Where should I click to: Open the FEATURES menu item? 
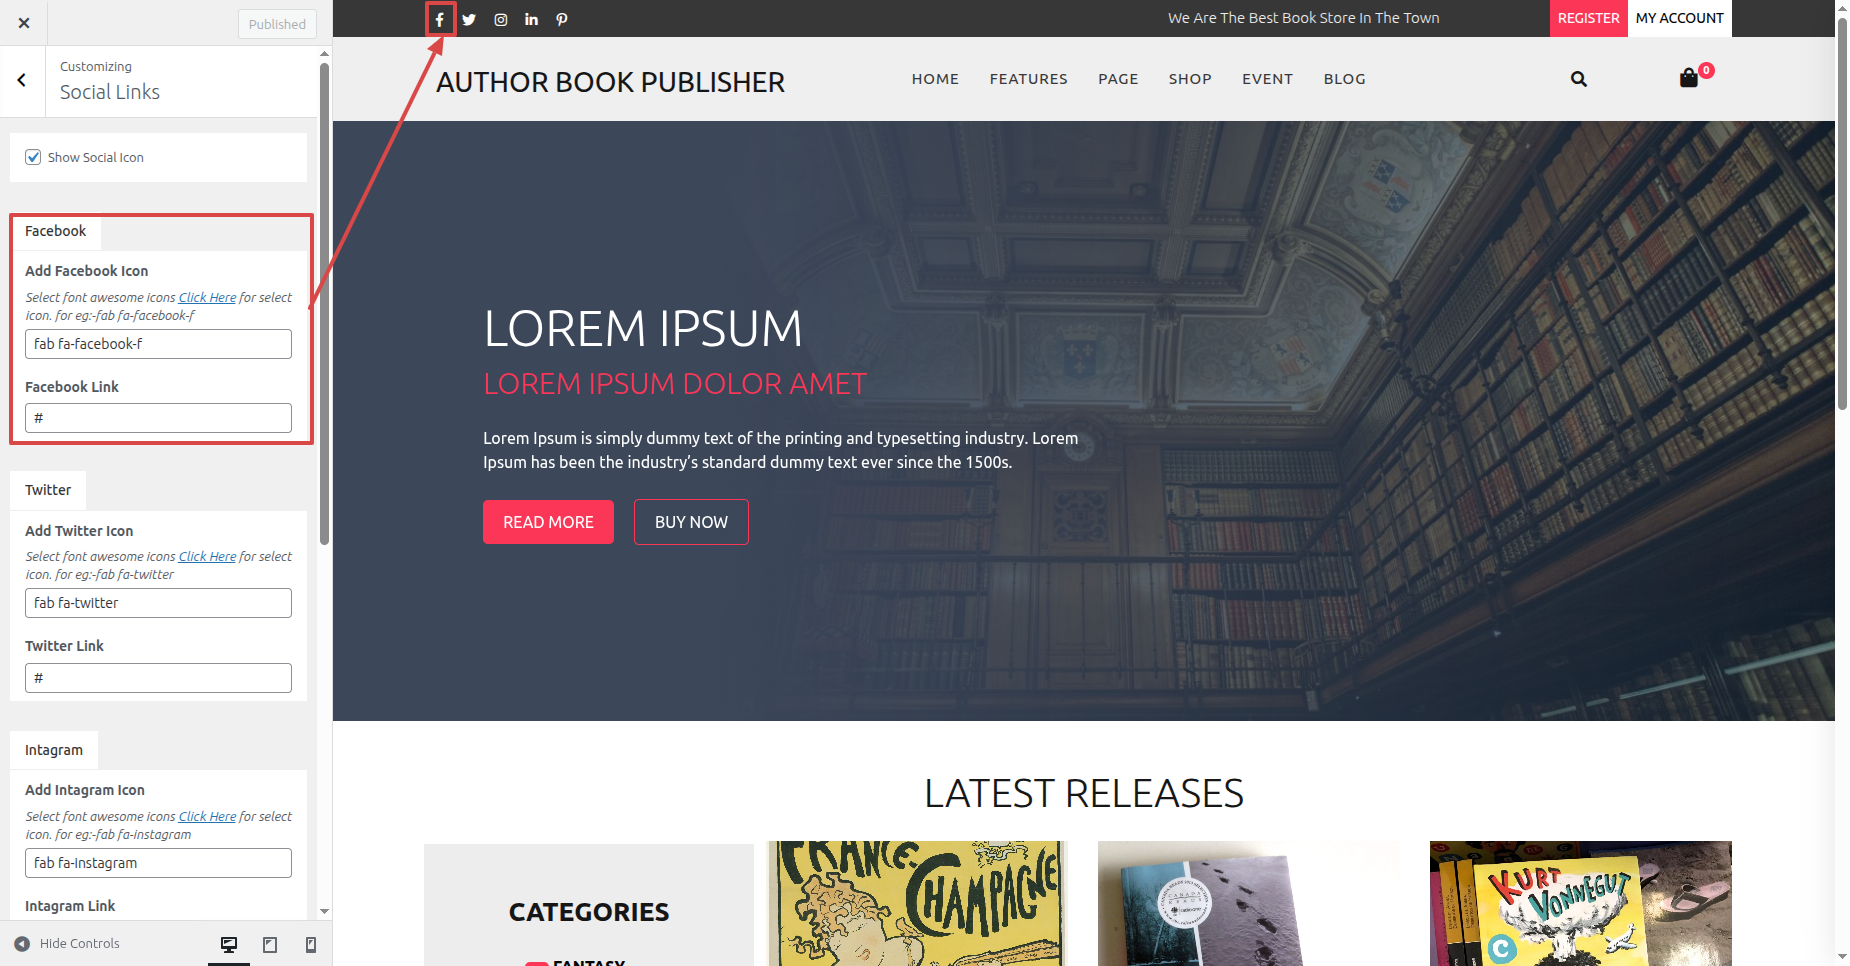tap(1029, 79)
